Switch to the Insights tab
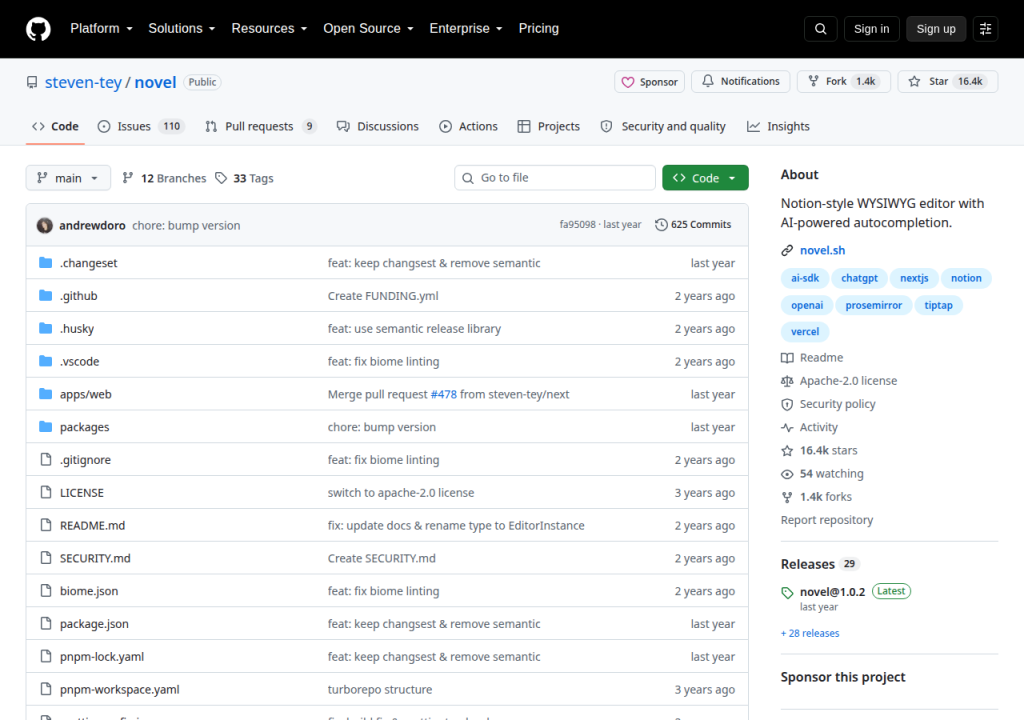 click(778, 126)
